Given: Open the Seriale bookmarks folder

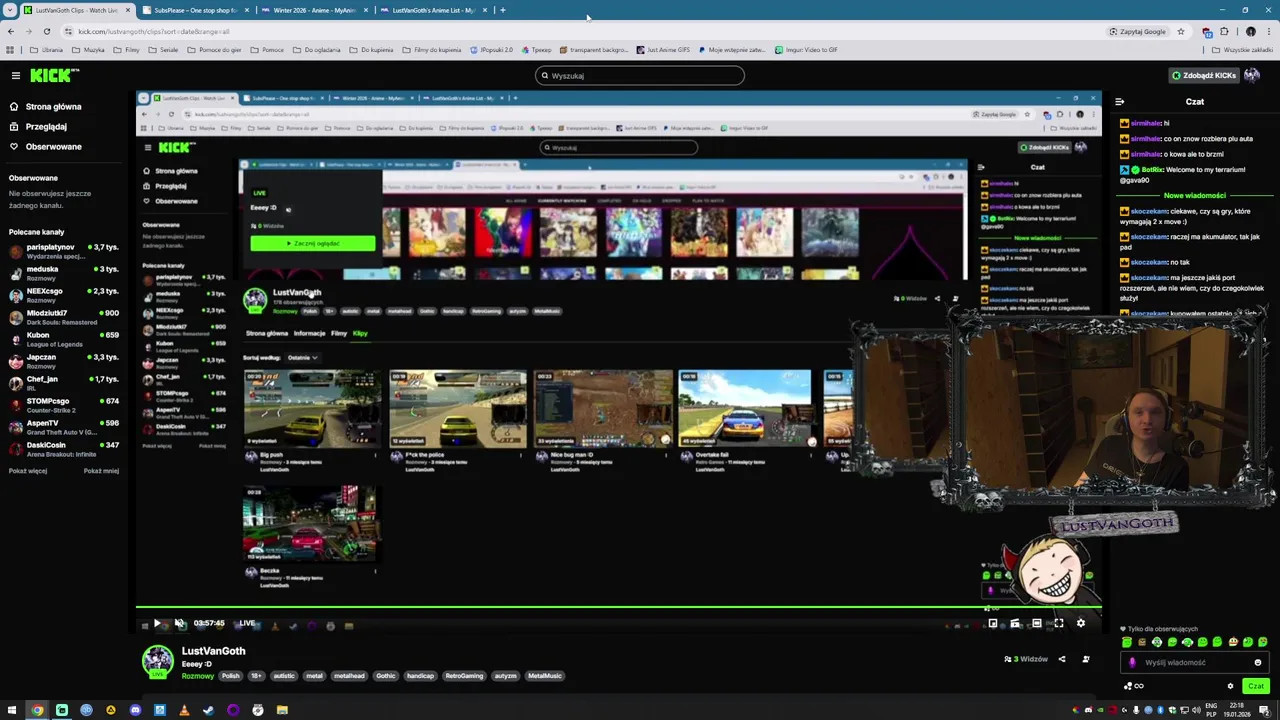Looking at the screenshot, I should click(x=164, y=49).
